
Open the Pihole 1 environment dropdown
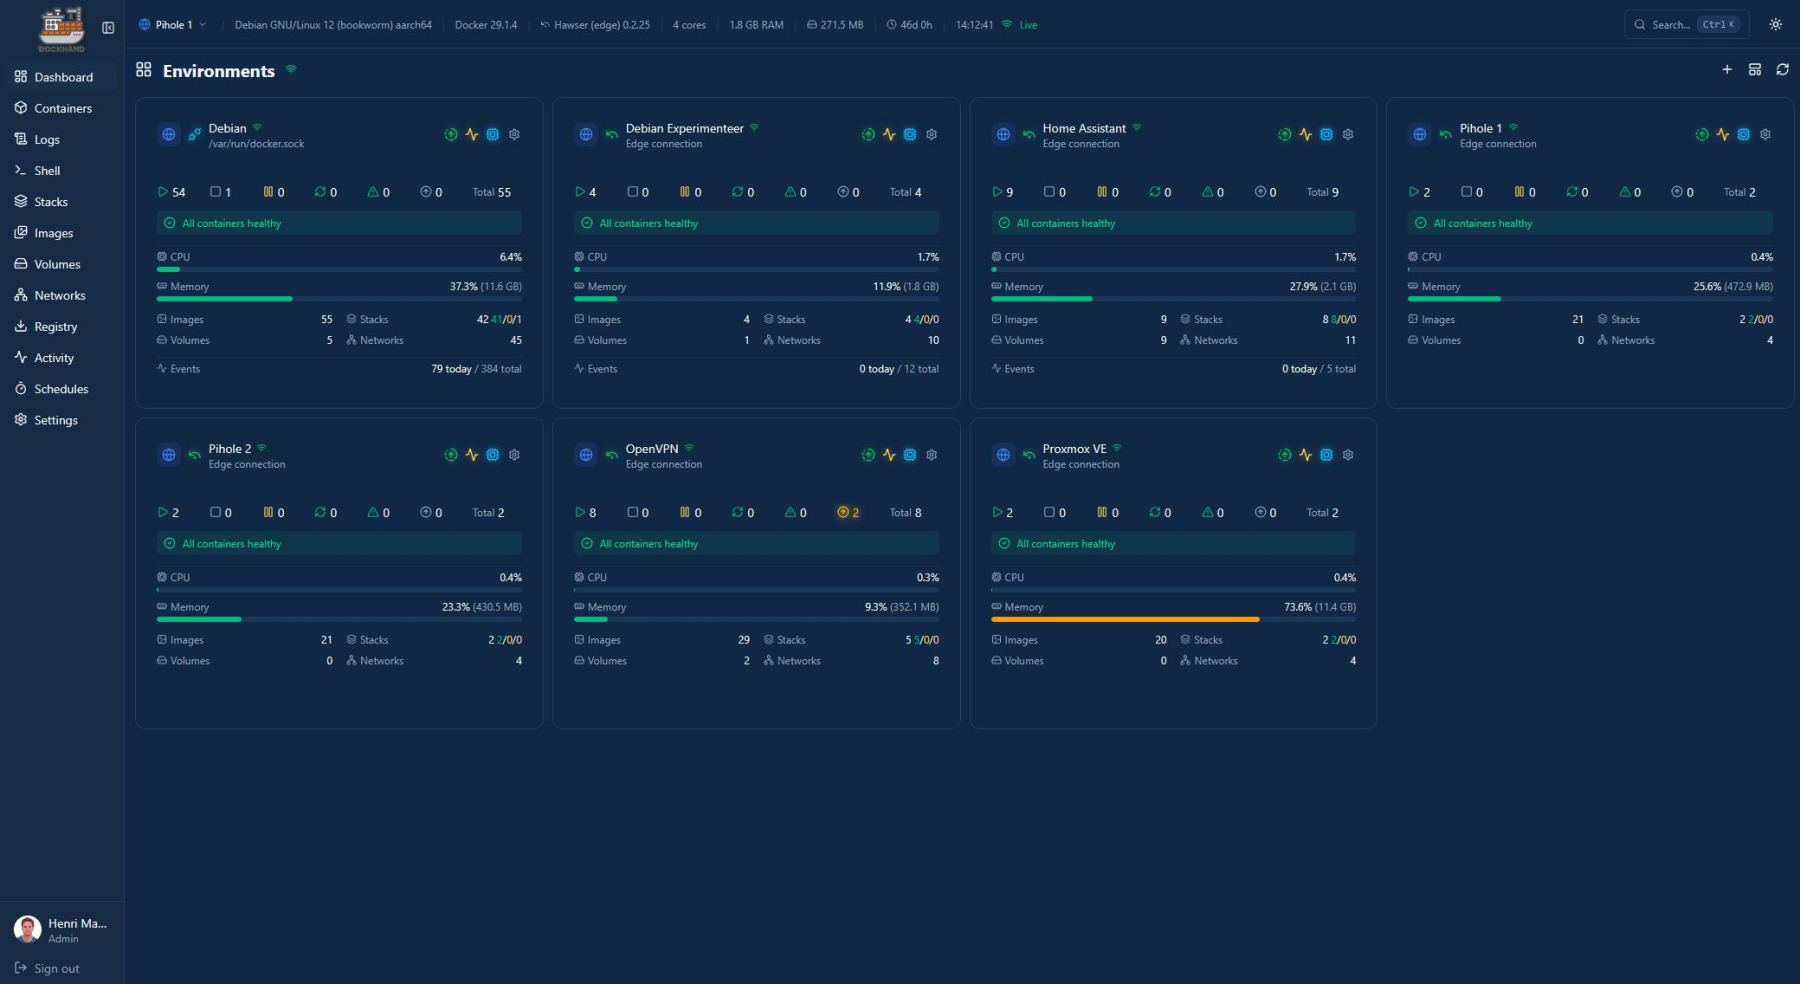click(172, 25)
